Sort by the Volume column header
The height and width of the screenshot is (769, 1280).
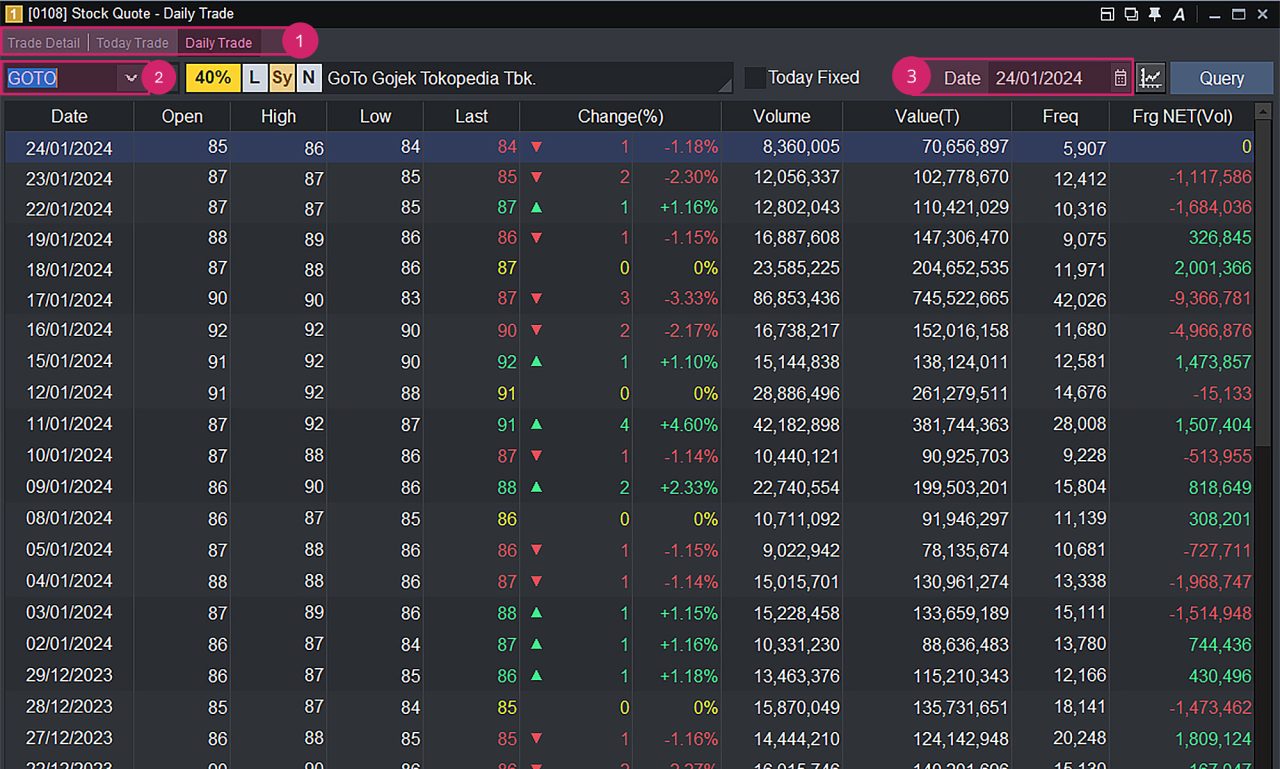(781, 116)
